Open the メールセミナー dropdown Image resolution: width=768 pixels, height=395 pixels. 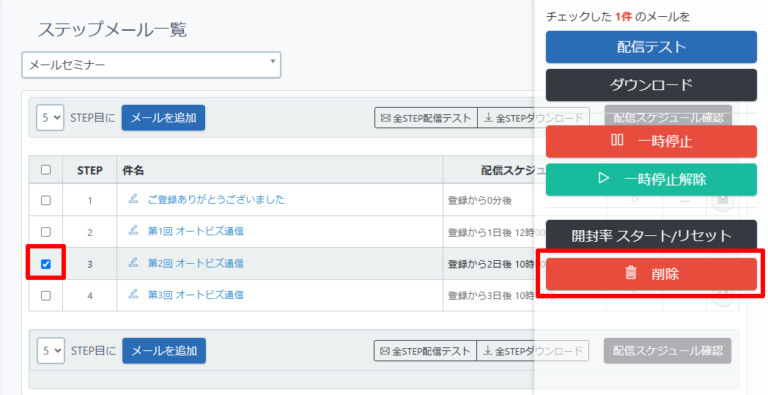pos(151,65)
